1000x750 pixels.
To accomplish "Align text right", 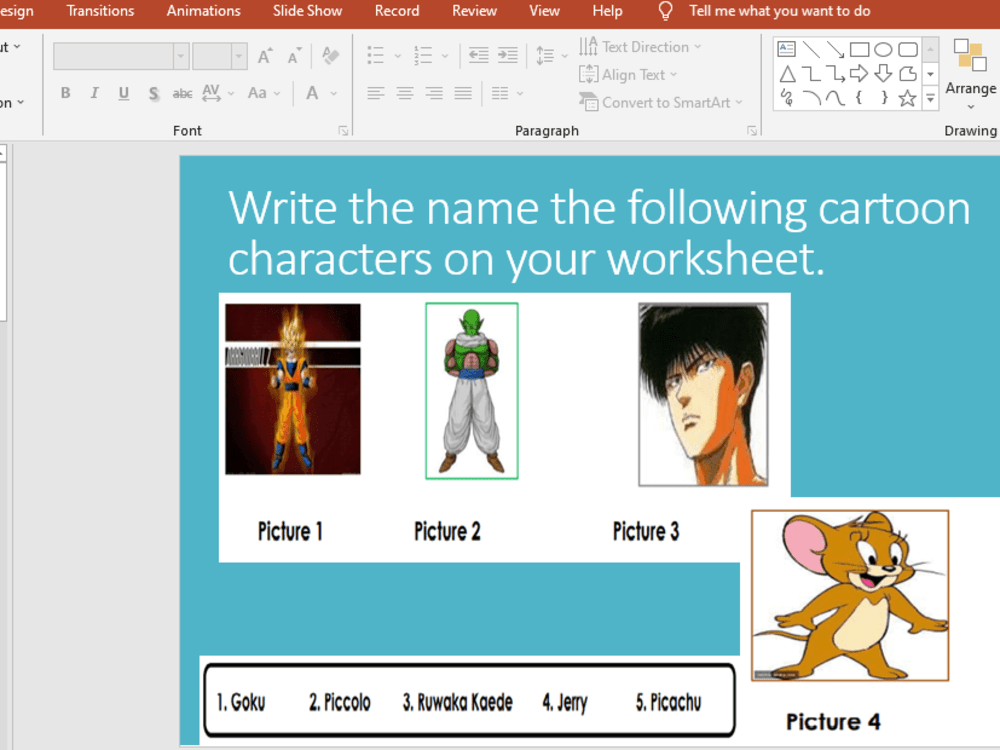I will (434, 94).
